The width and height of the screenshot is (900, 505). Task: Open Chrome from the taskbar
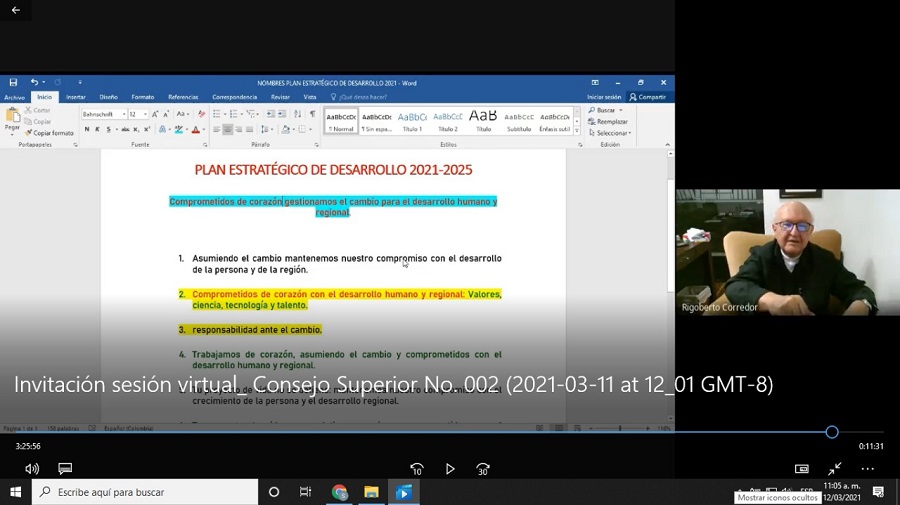[340, 492]
